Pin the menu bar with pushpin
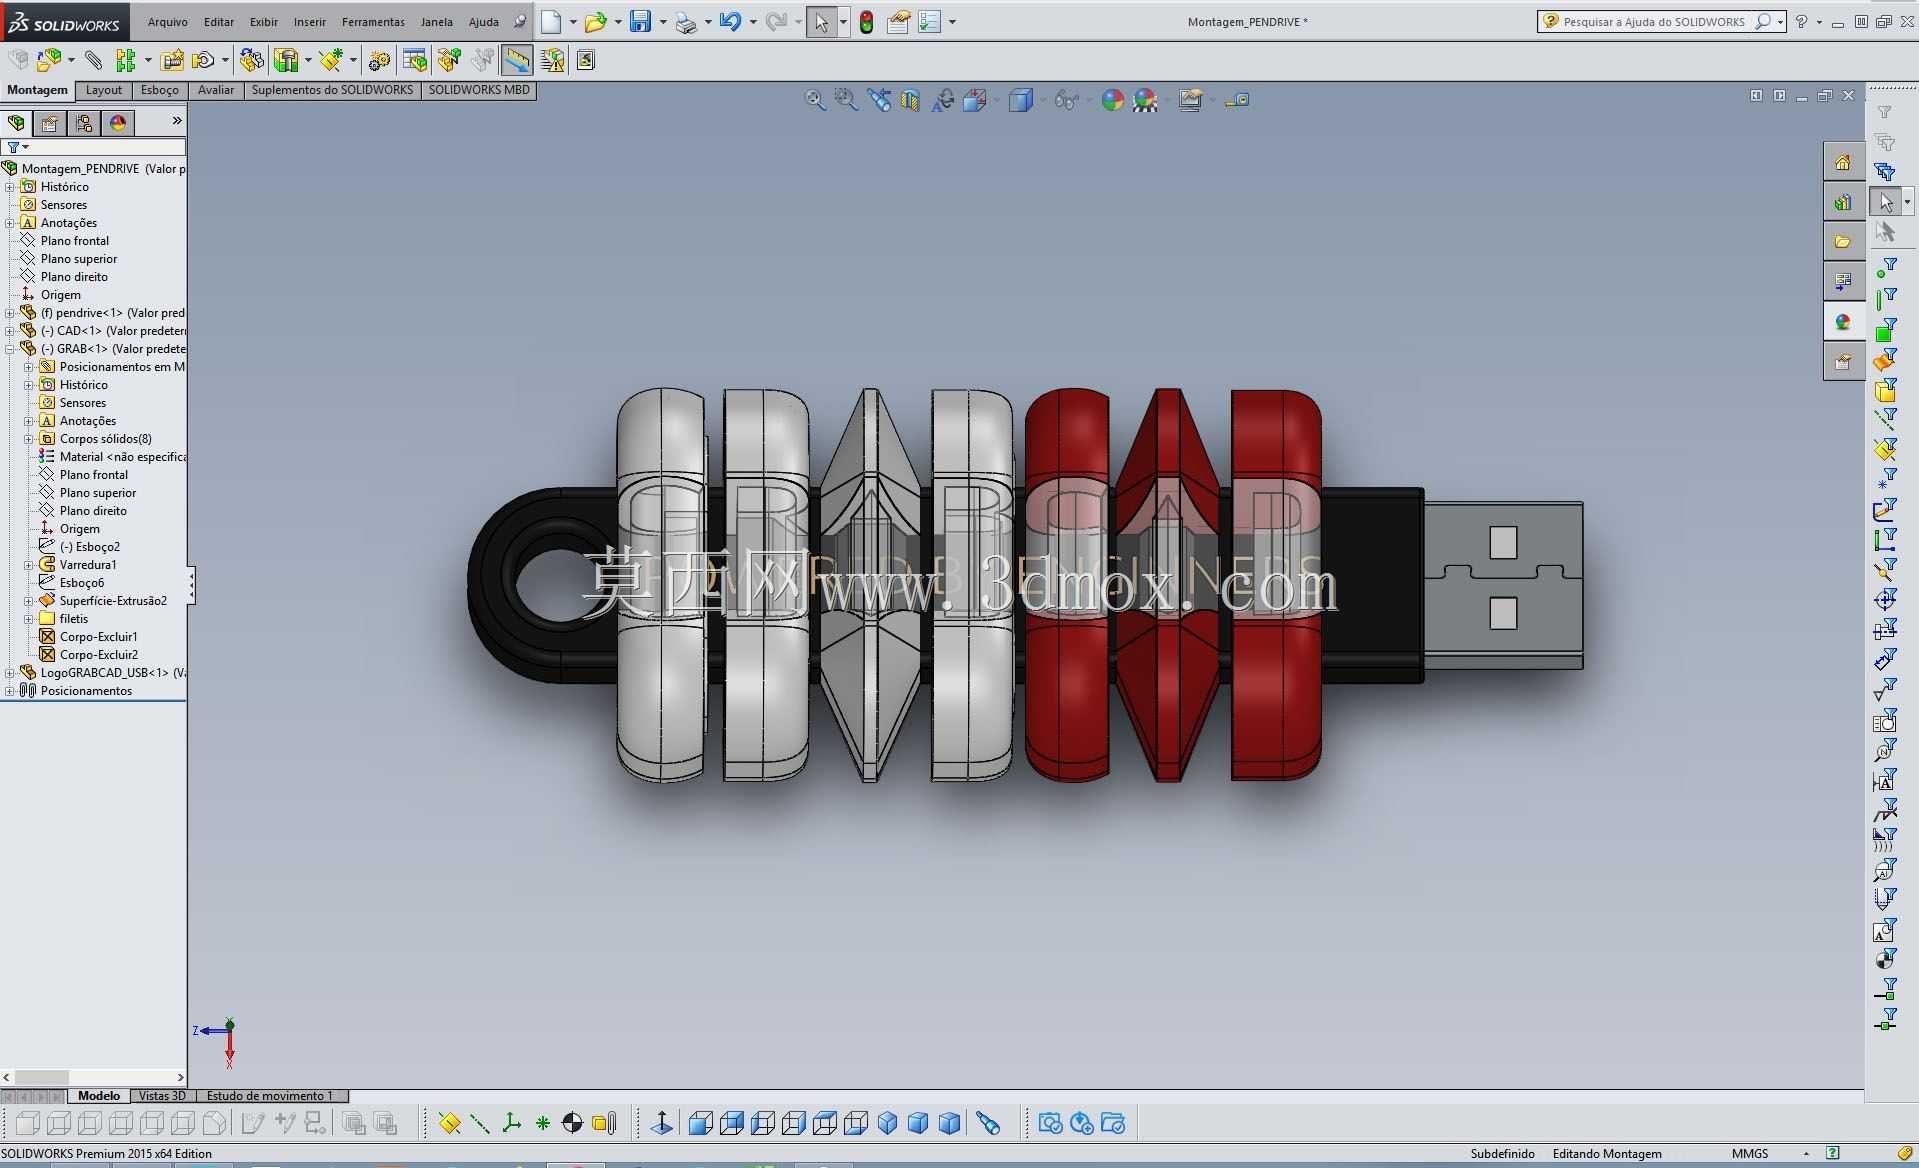This screenshot has width=1919, height=1168. (519, 22)
